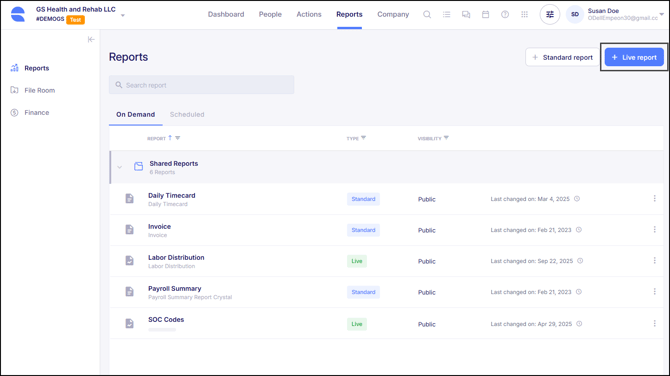Go to the People menu
This screenshot has width=670, height=376.
click(x=270, y=14)
